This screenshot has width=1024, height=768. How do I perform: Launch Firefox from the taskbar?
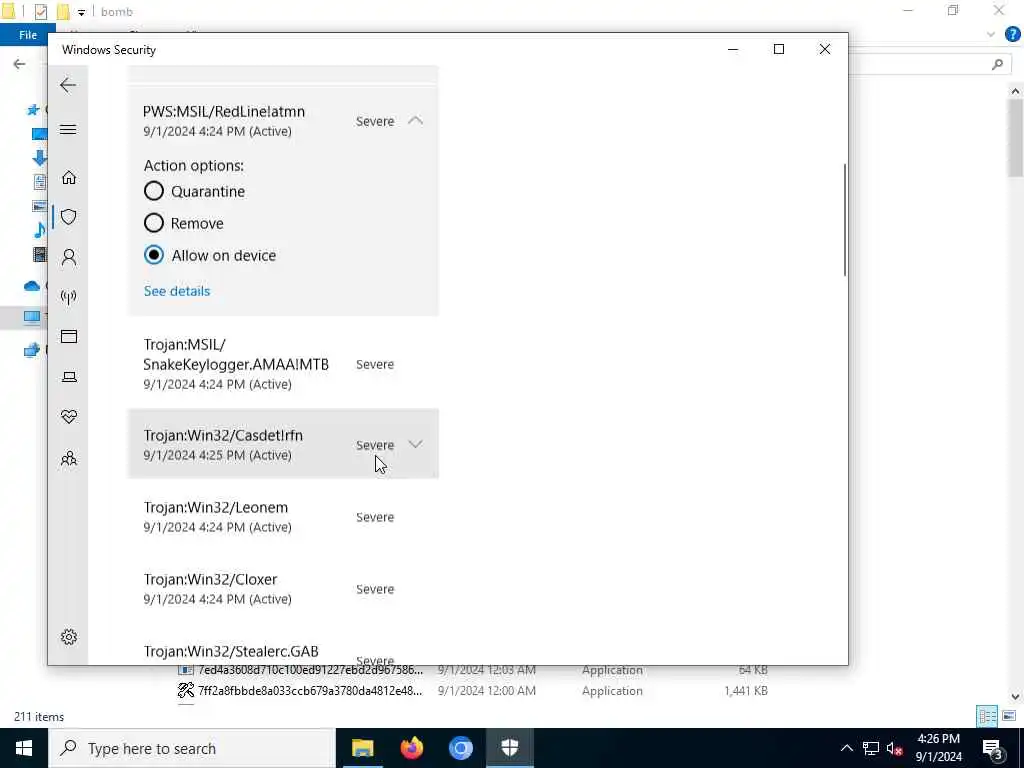click(411, 748)
